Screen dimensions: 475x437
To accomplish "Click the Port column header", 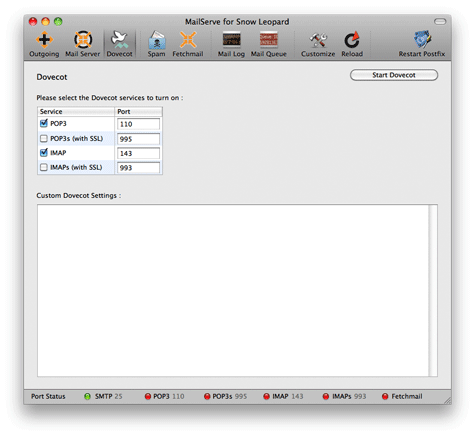I will 139,112.
